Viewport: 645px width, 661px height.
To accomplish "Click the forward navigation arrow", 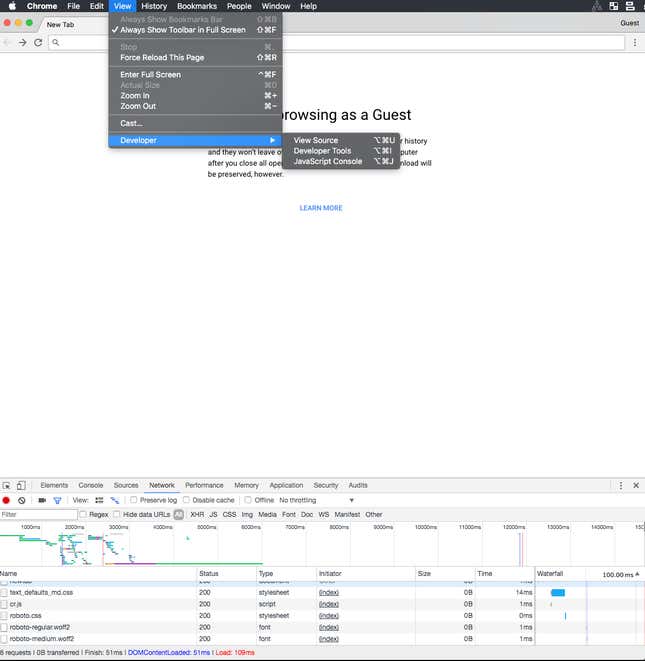I will click(x=22, y=43).
